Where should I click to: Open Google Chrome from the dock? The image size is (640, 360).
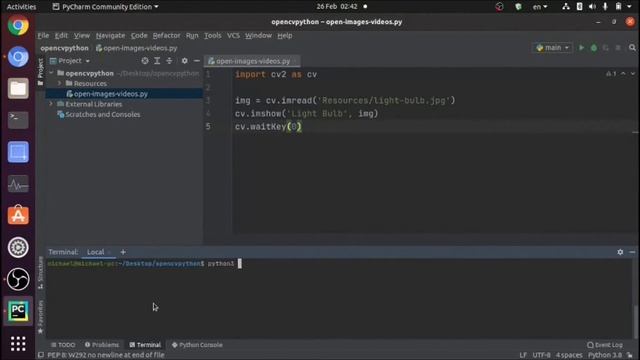point(18,25)
